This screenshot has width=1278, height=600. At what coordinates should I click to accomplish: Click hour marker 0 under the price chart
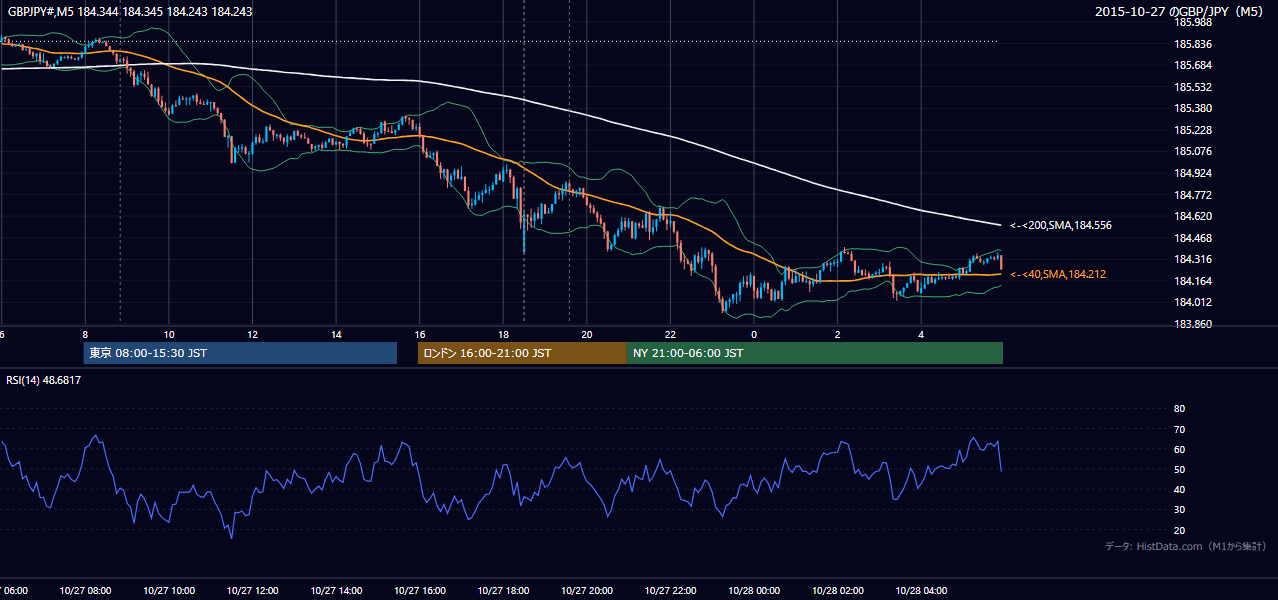pos(754,334)
